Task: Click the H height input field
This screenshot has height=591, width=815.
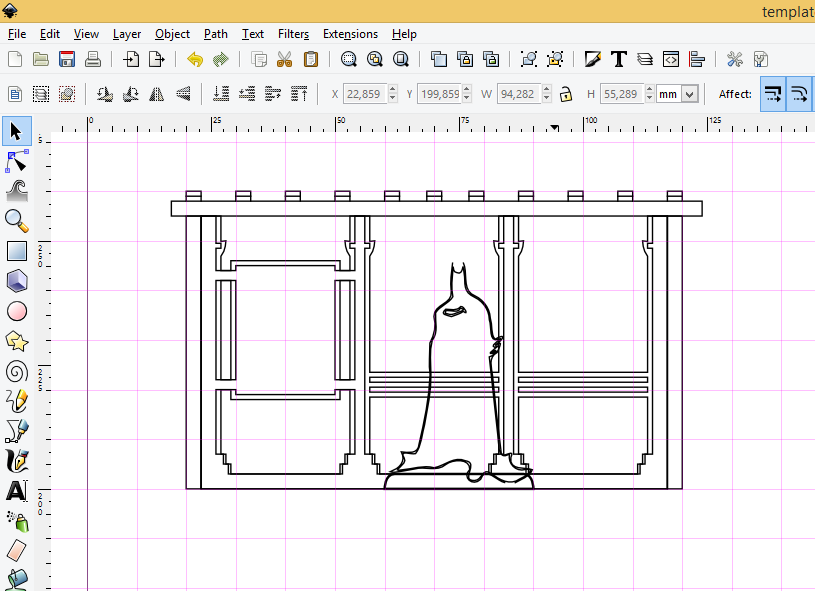Action: 622,94
